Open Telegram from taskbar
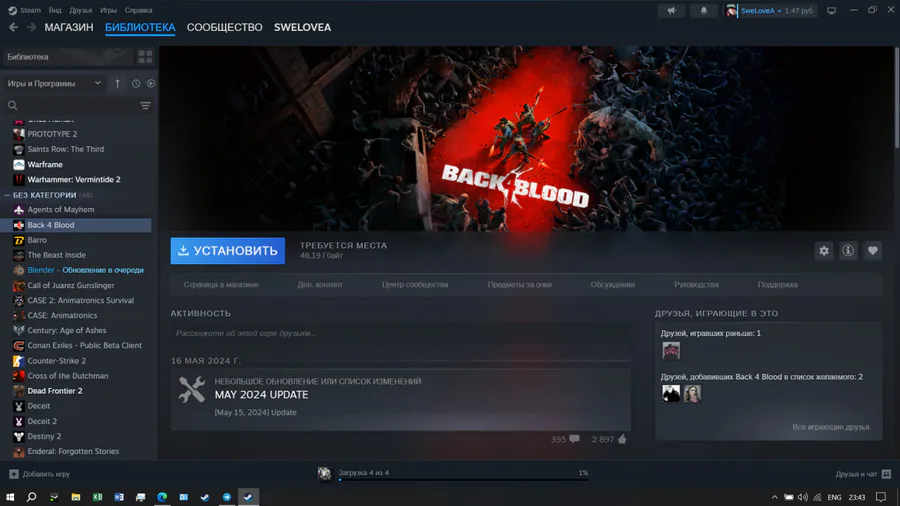The height and width of the screenshot is (506, 900). coord(227,497)
